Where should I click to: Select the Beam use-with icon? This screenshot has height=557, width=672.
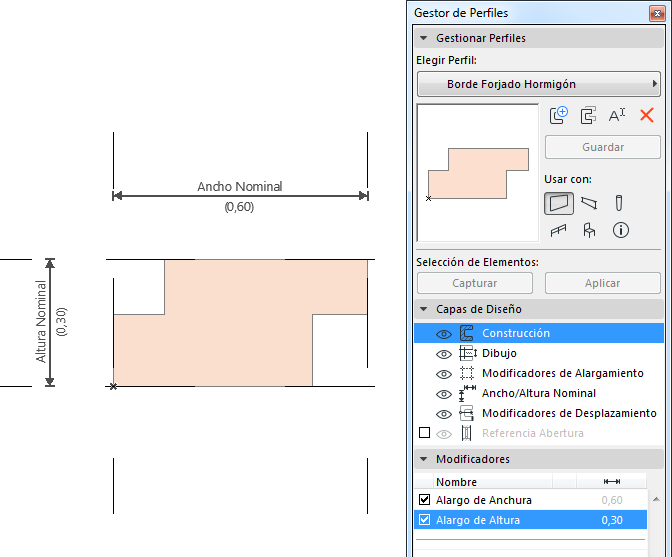(589, 203)
